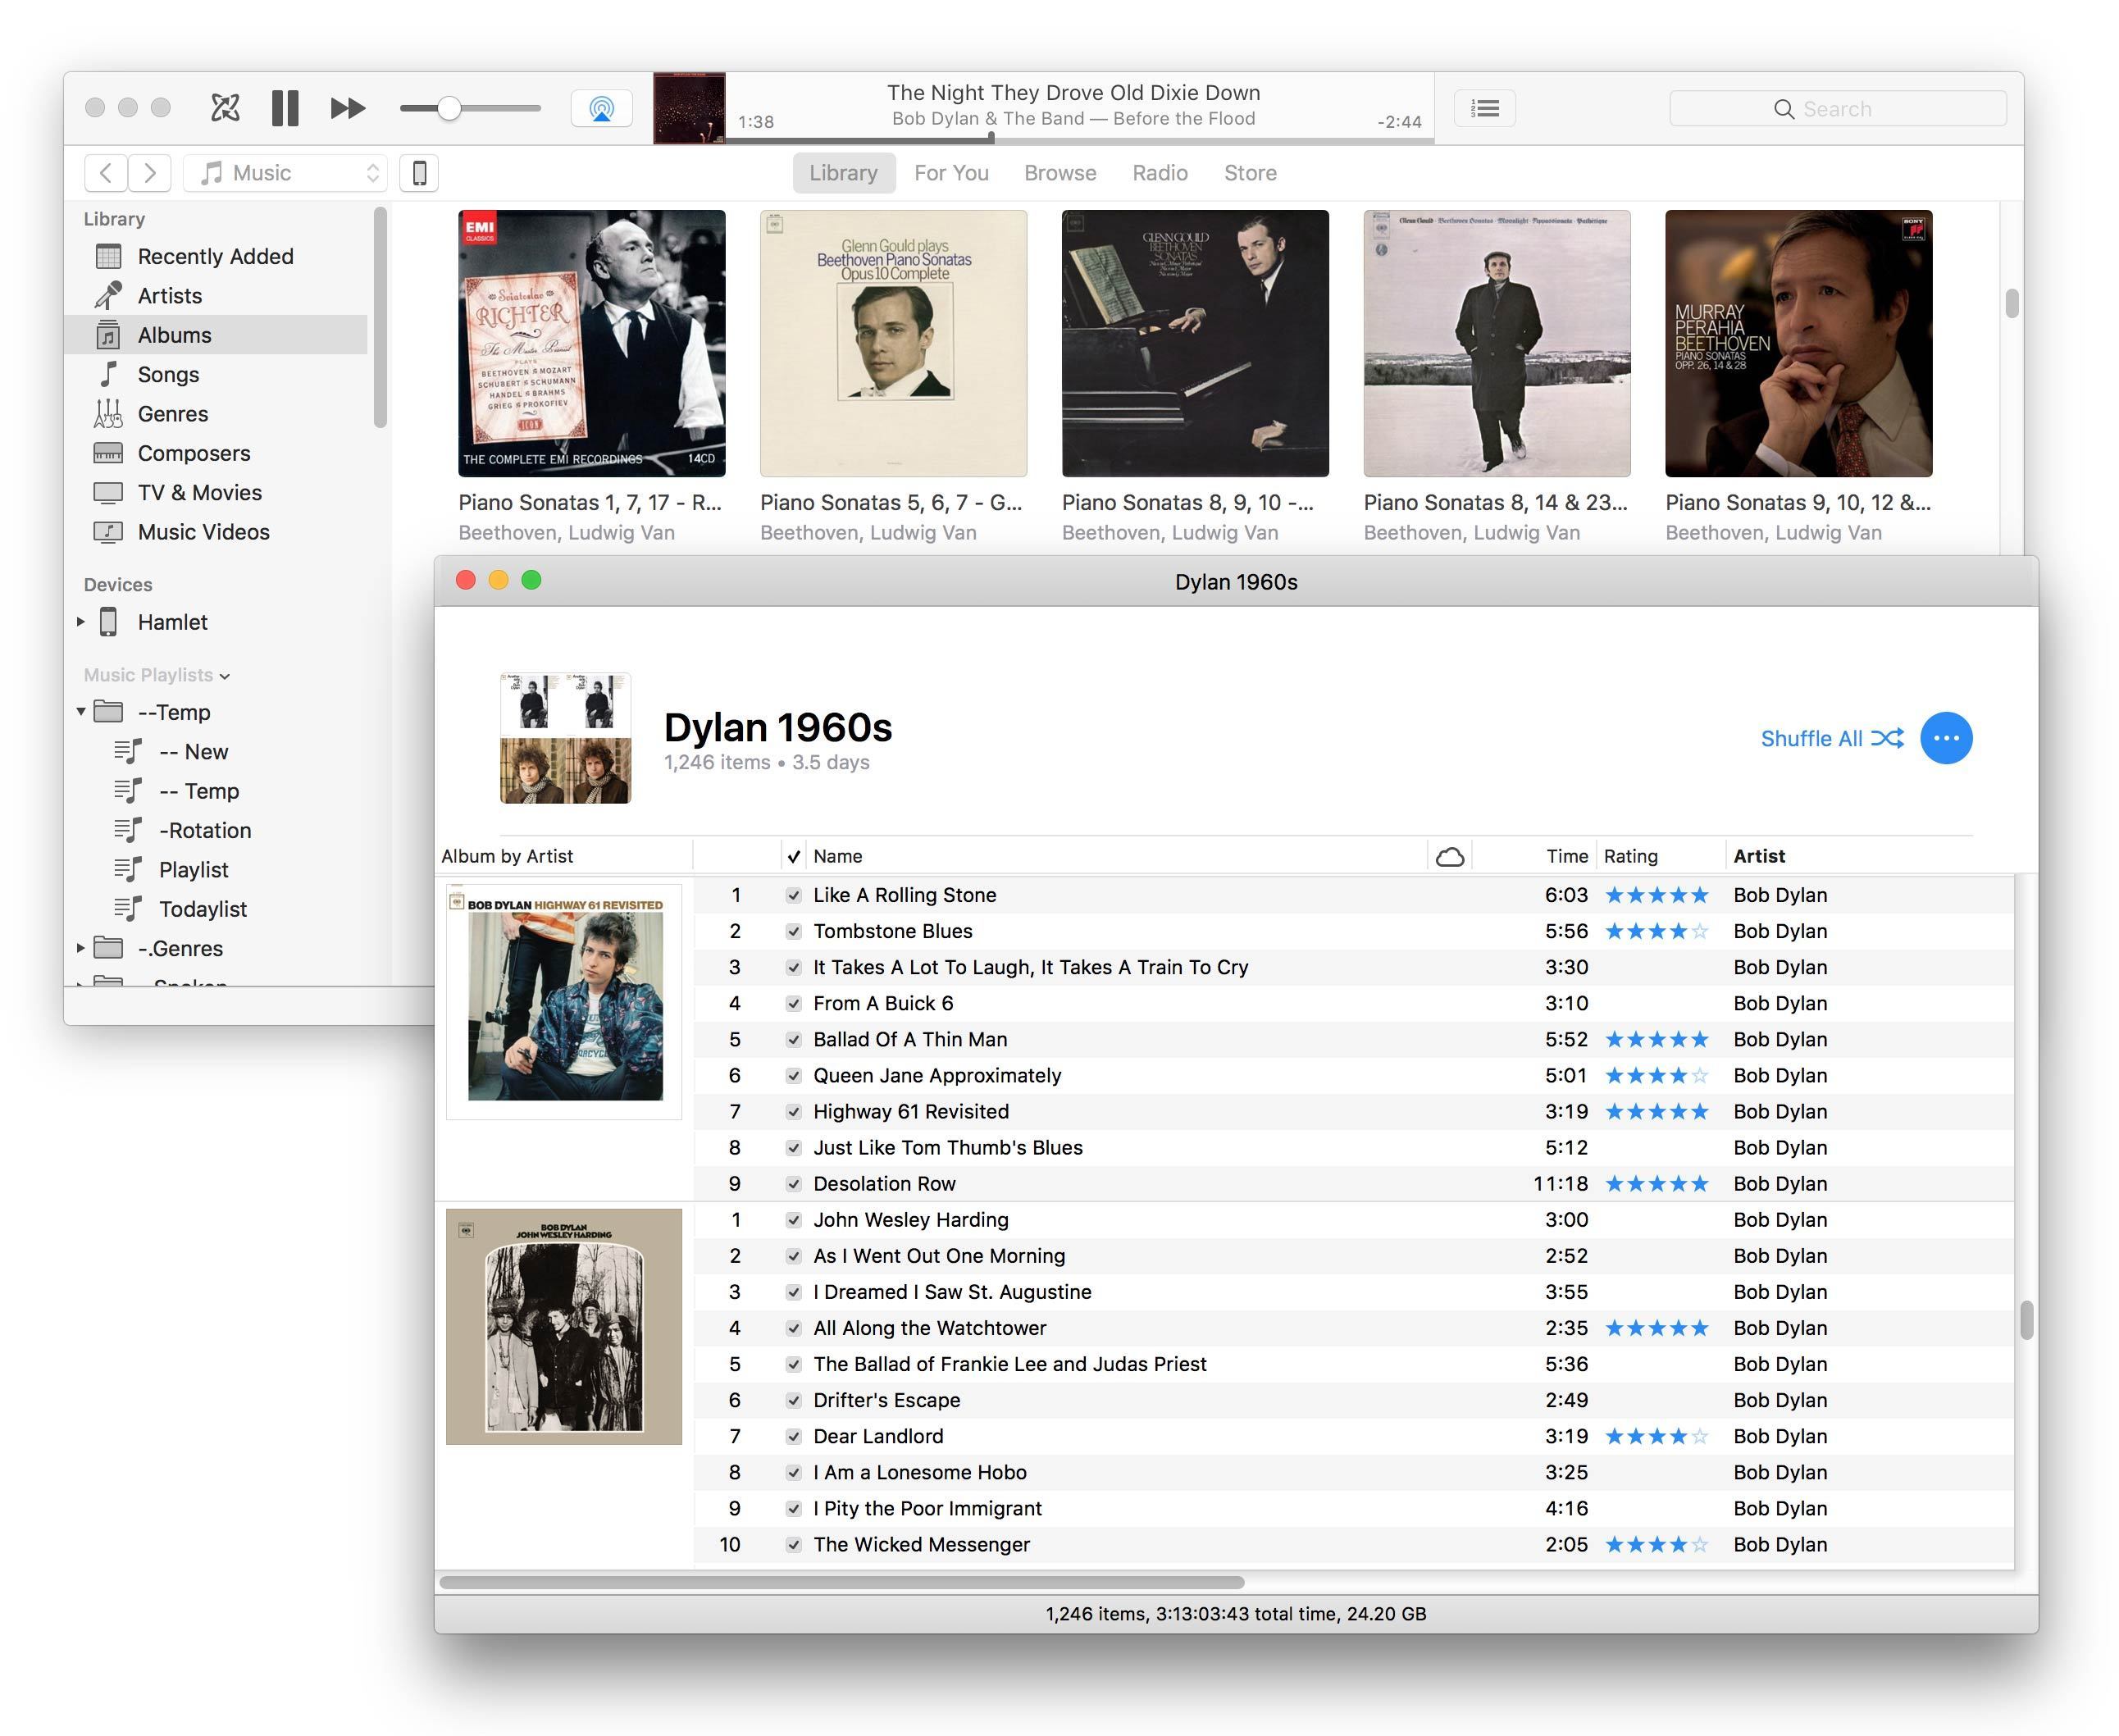Open the '-Rotation' playlist

pos(205,830)
